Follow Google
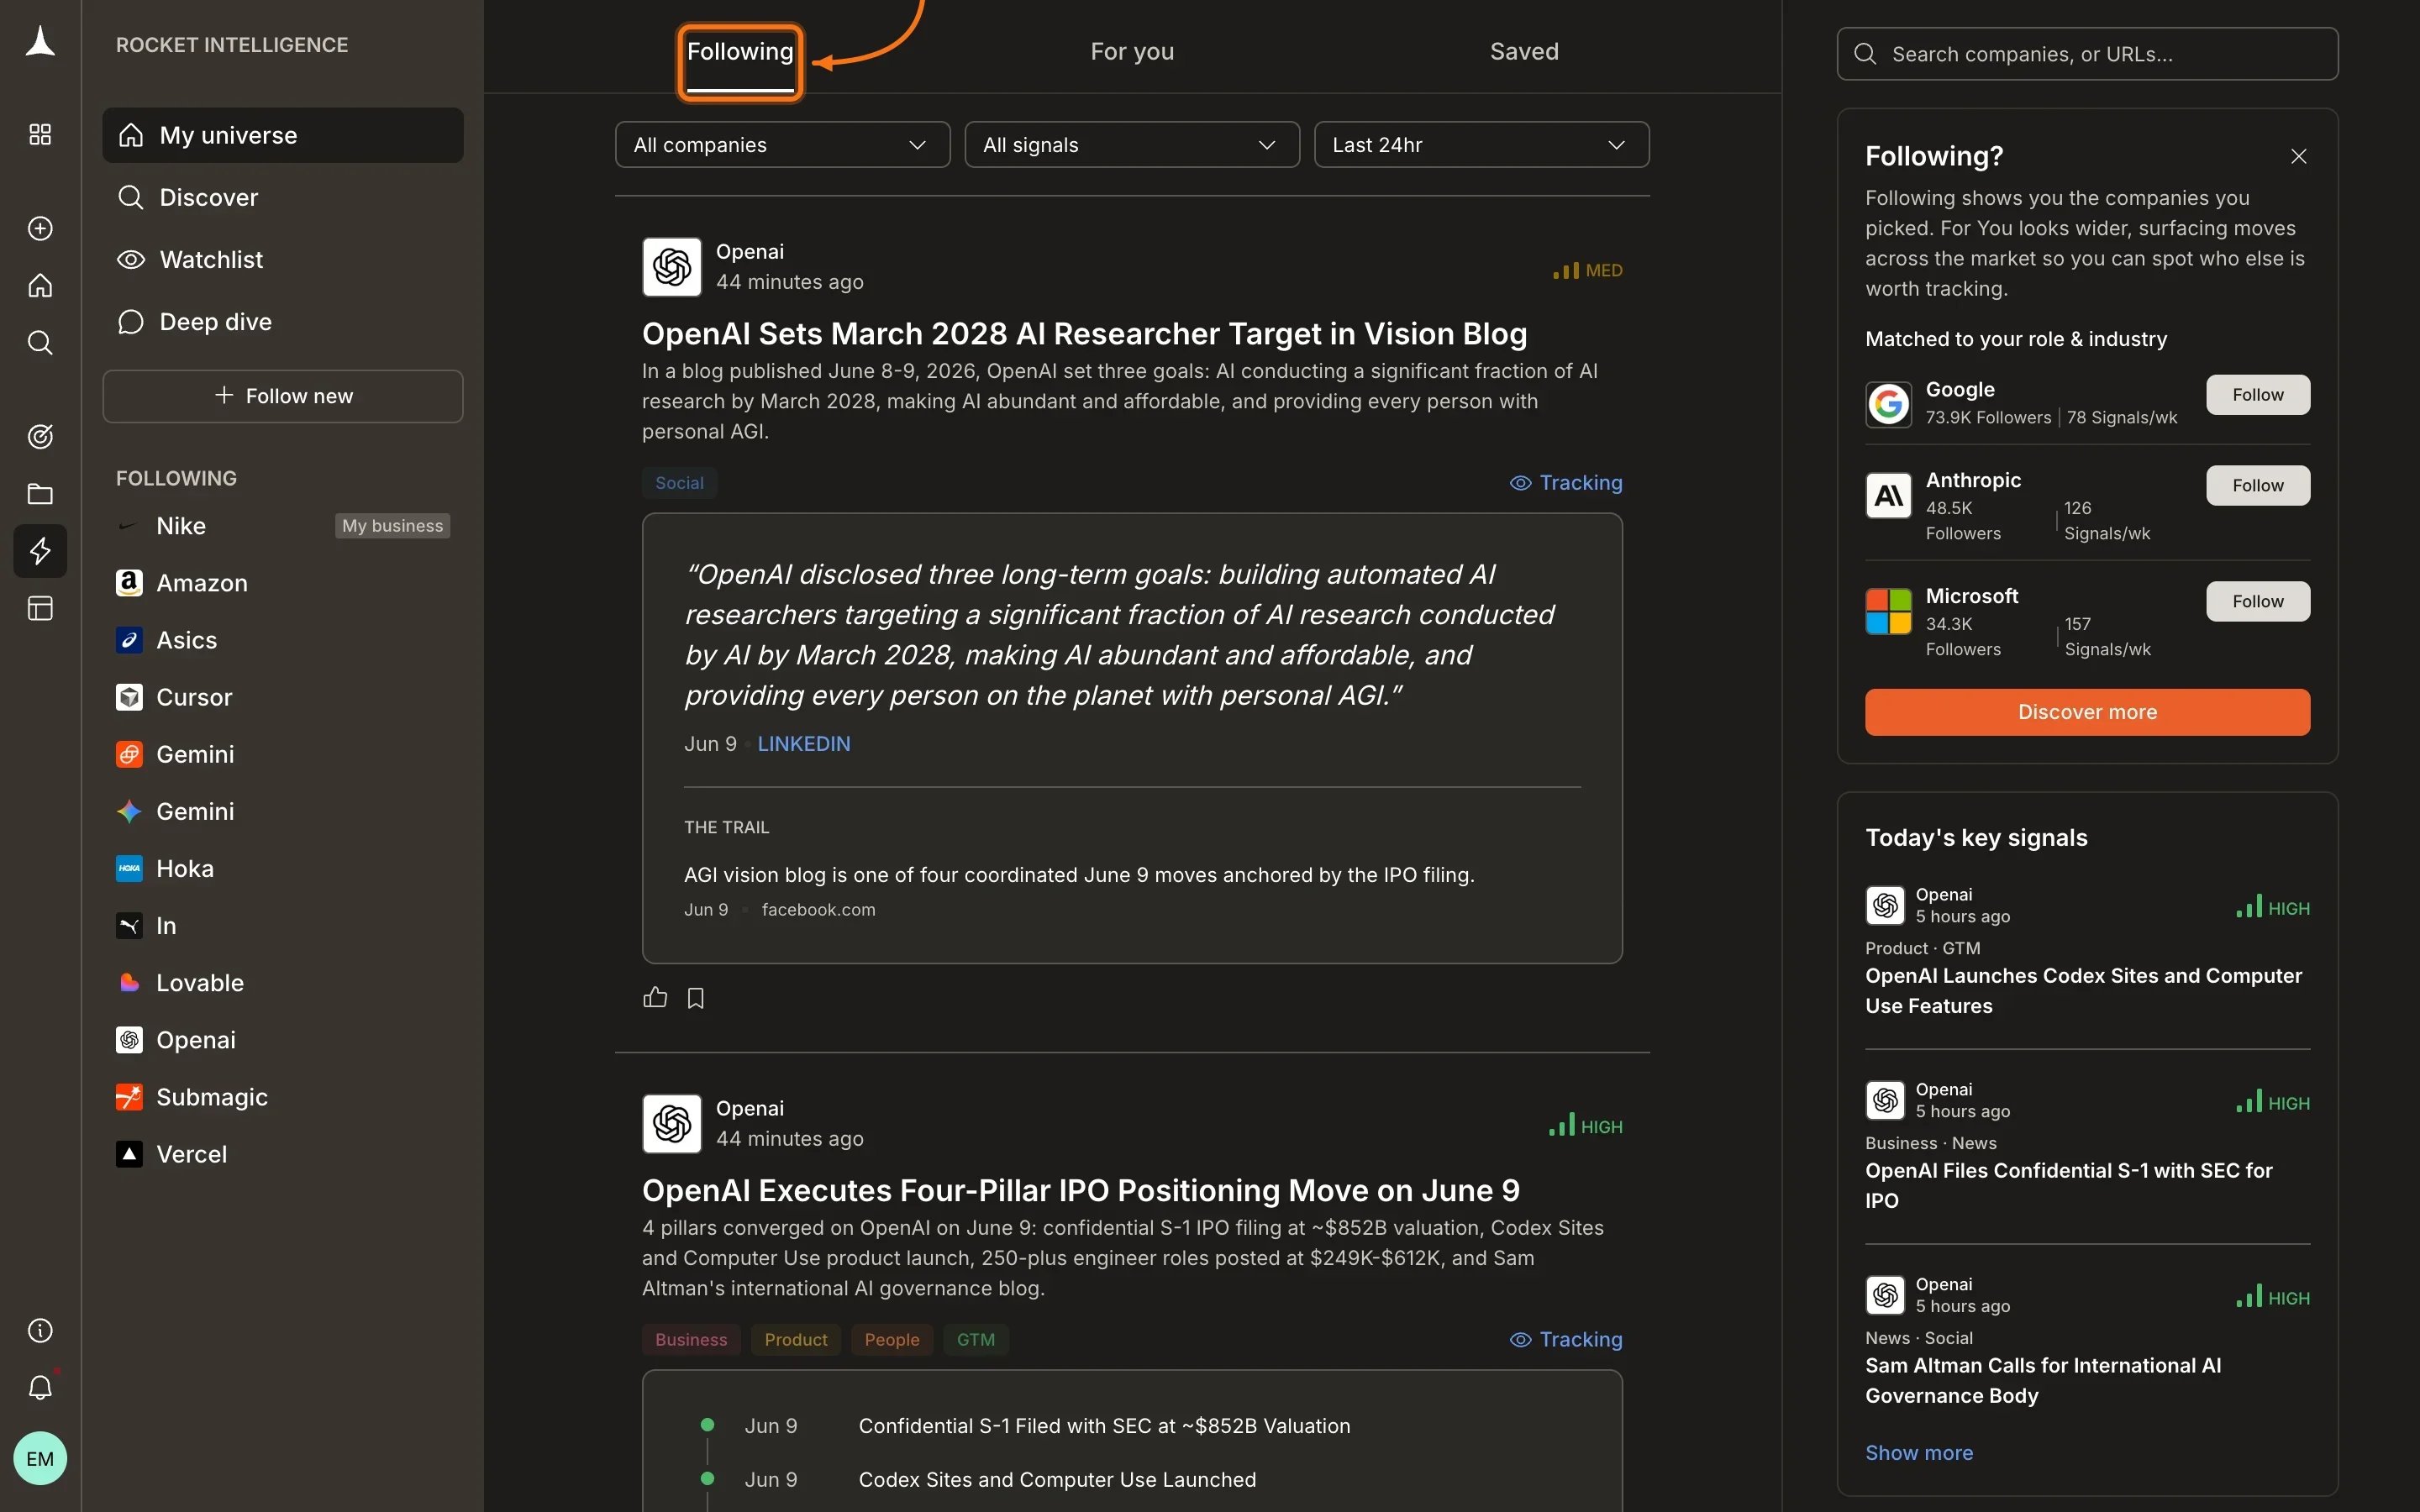 tap(2258, 395)
